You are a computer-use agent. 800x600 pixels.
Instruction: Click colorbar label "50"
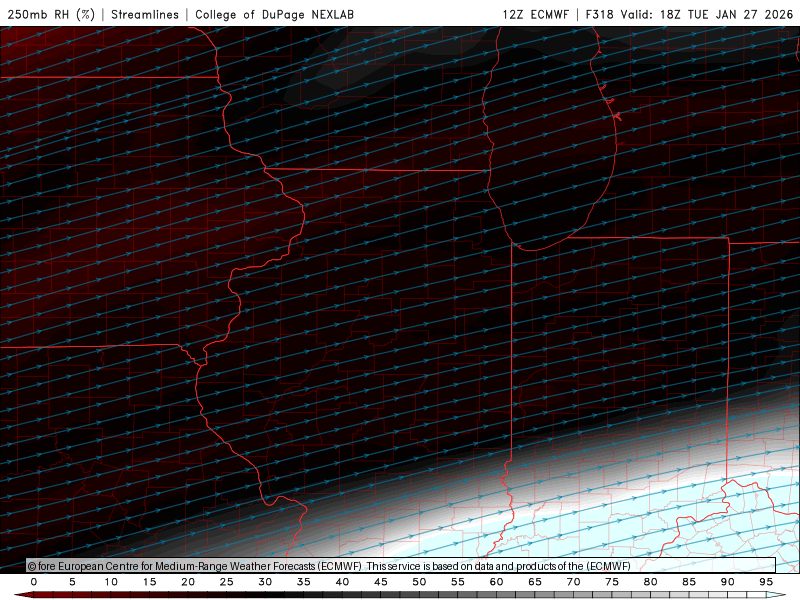pyautogui.click(x=419, y=582)
